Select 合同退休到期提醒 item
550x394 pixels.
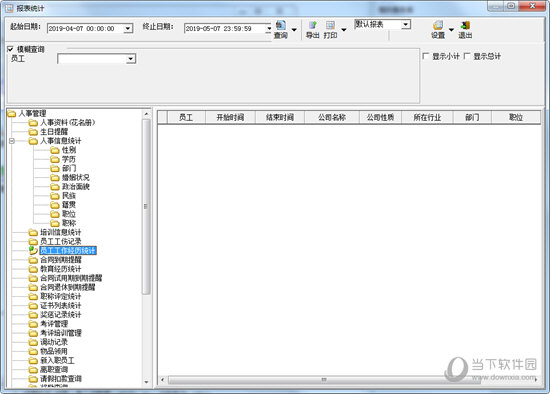[62, 287]
